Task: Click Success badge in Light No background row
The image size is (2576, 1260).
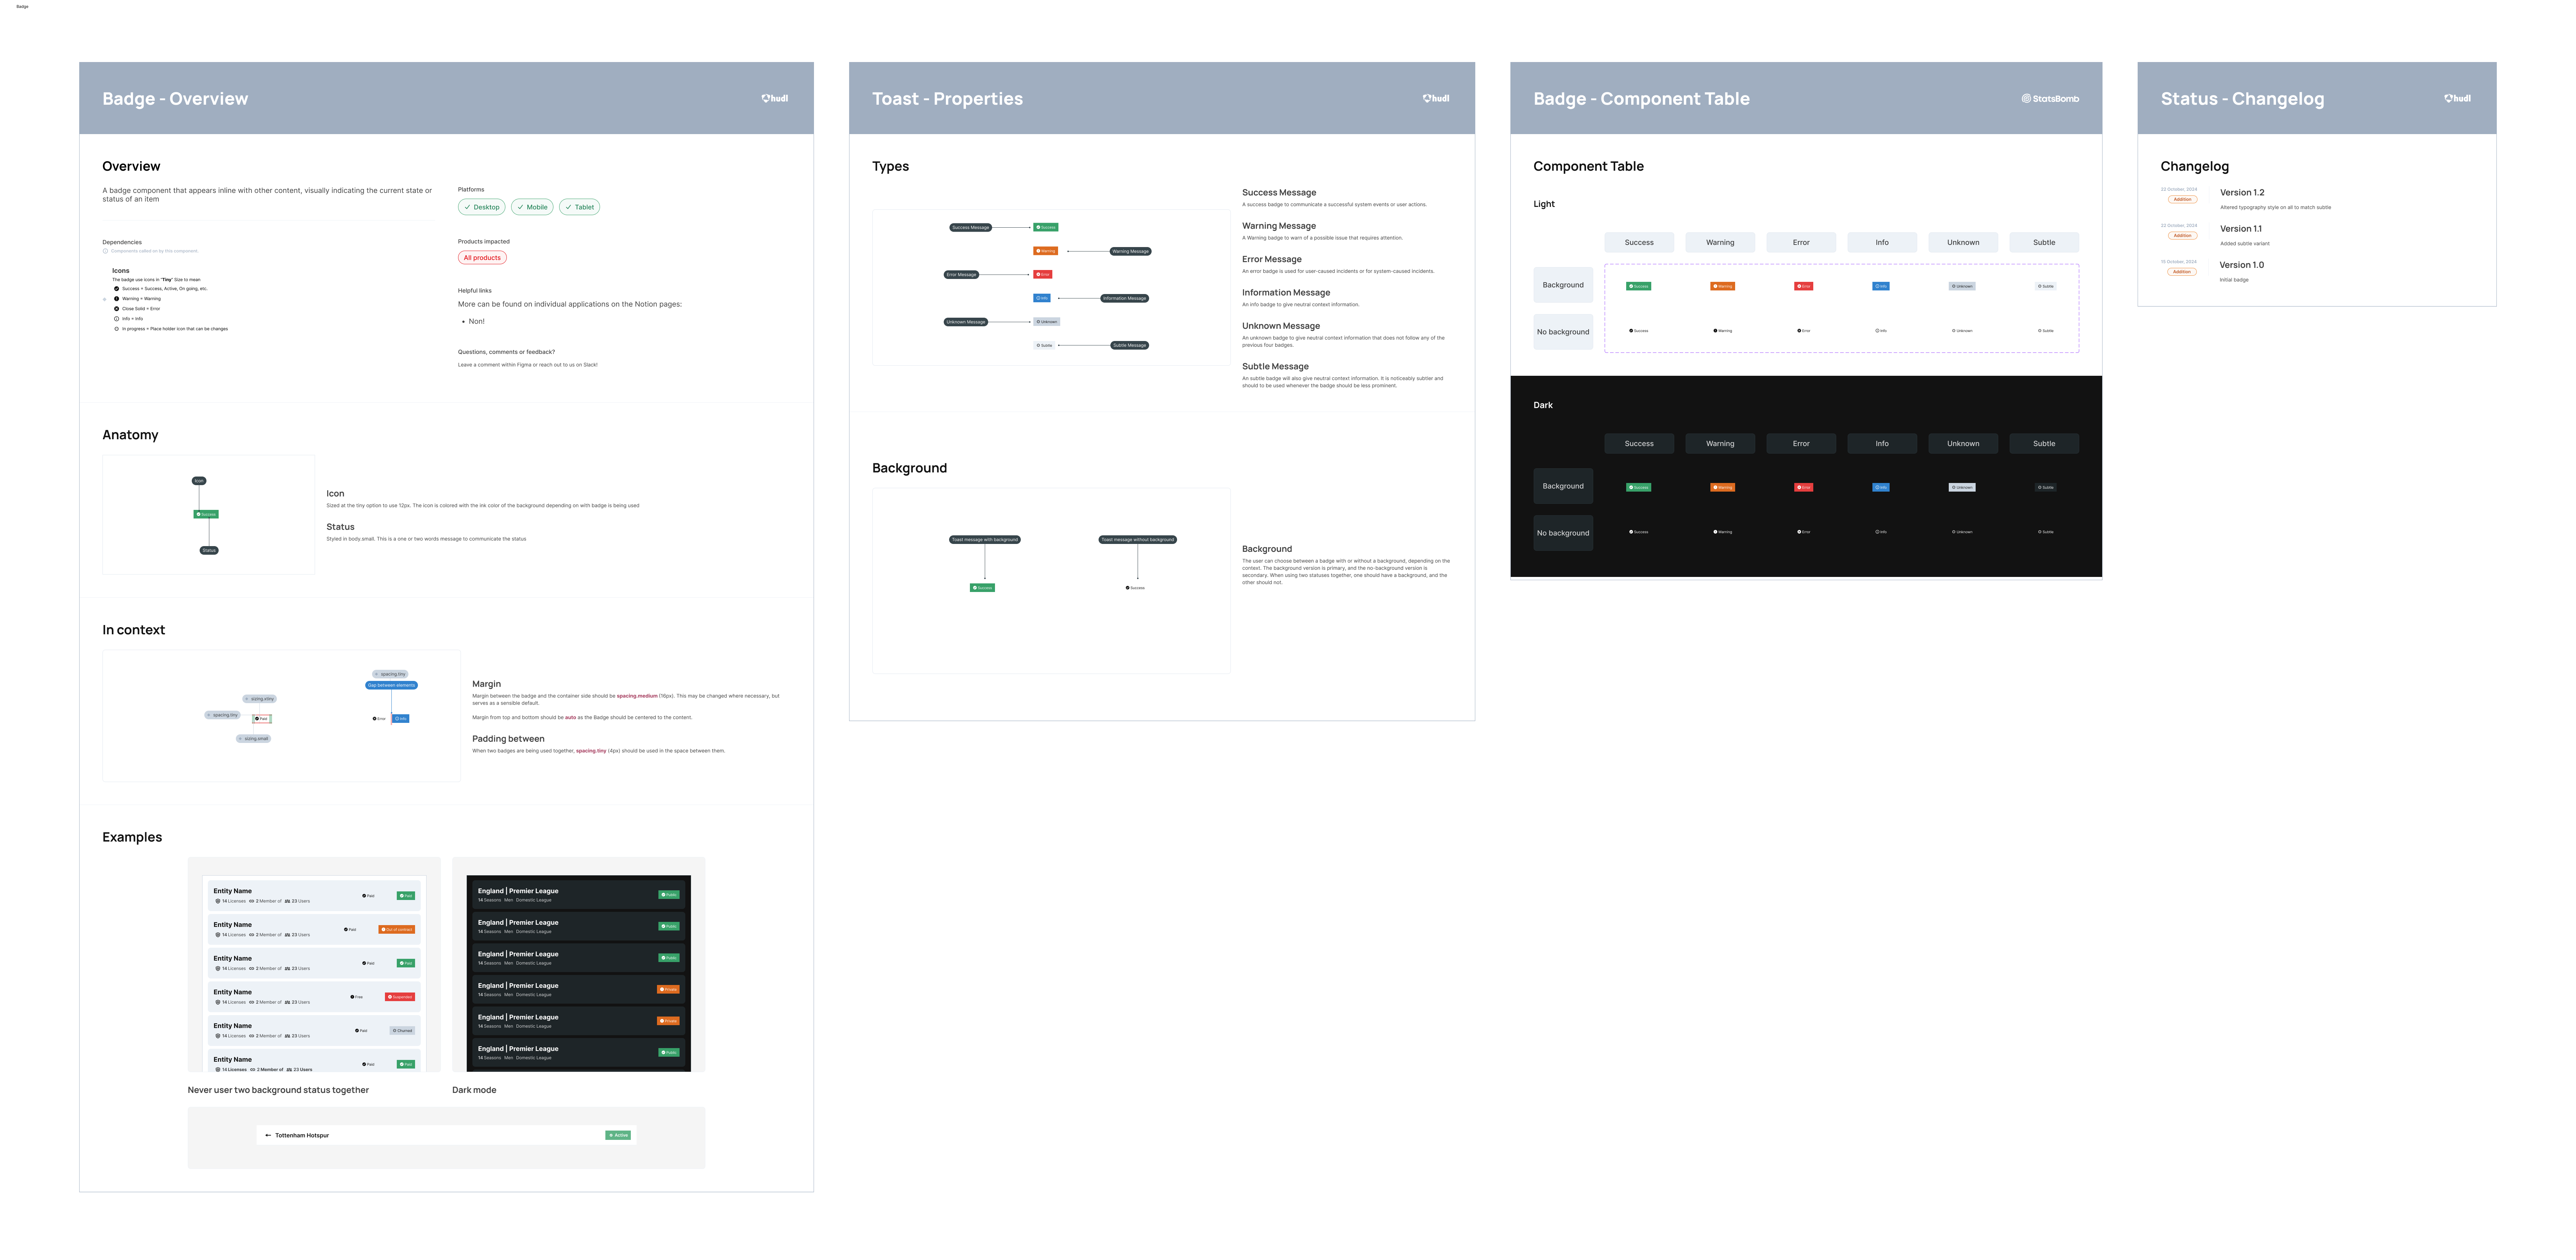Action: coord(1639,331)
